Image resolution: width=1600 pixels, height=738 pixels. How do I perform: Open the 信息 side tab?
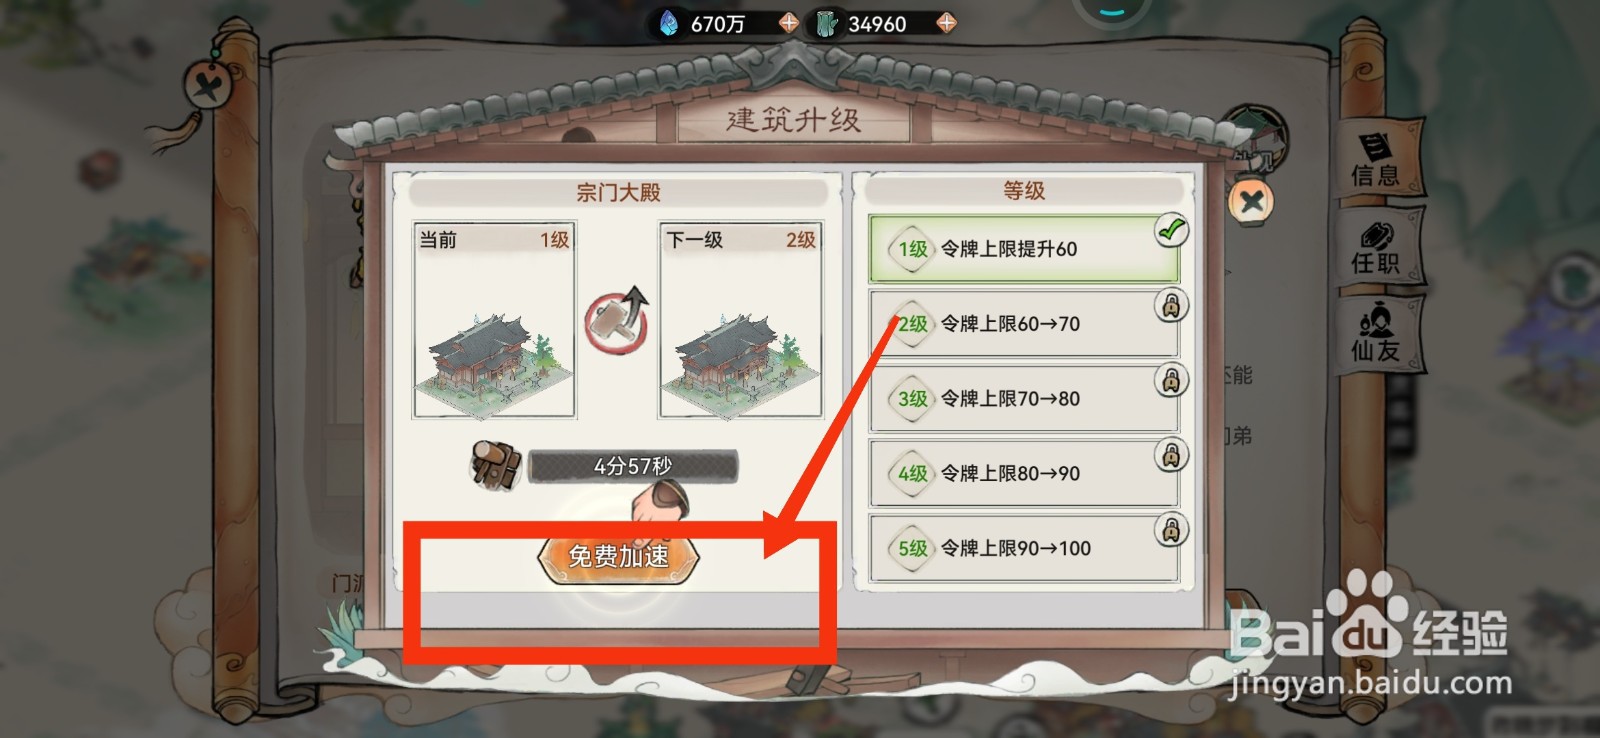pos(1378,160)
